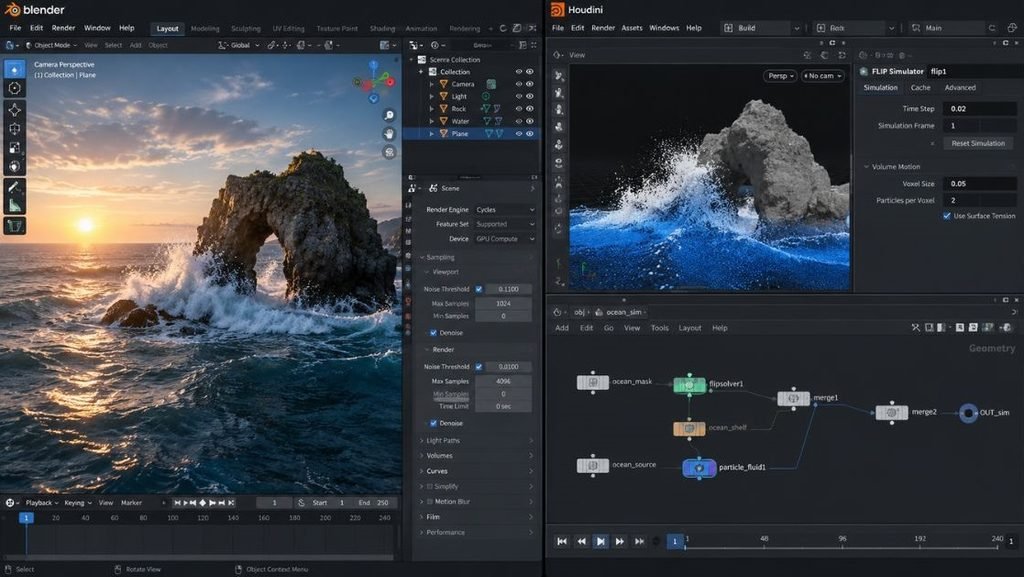
Task: Toggle rightmost eye icon on Water row
Action: tap(530, 121)
